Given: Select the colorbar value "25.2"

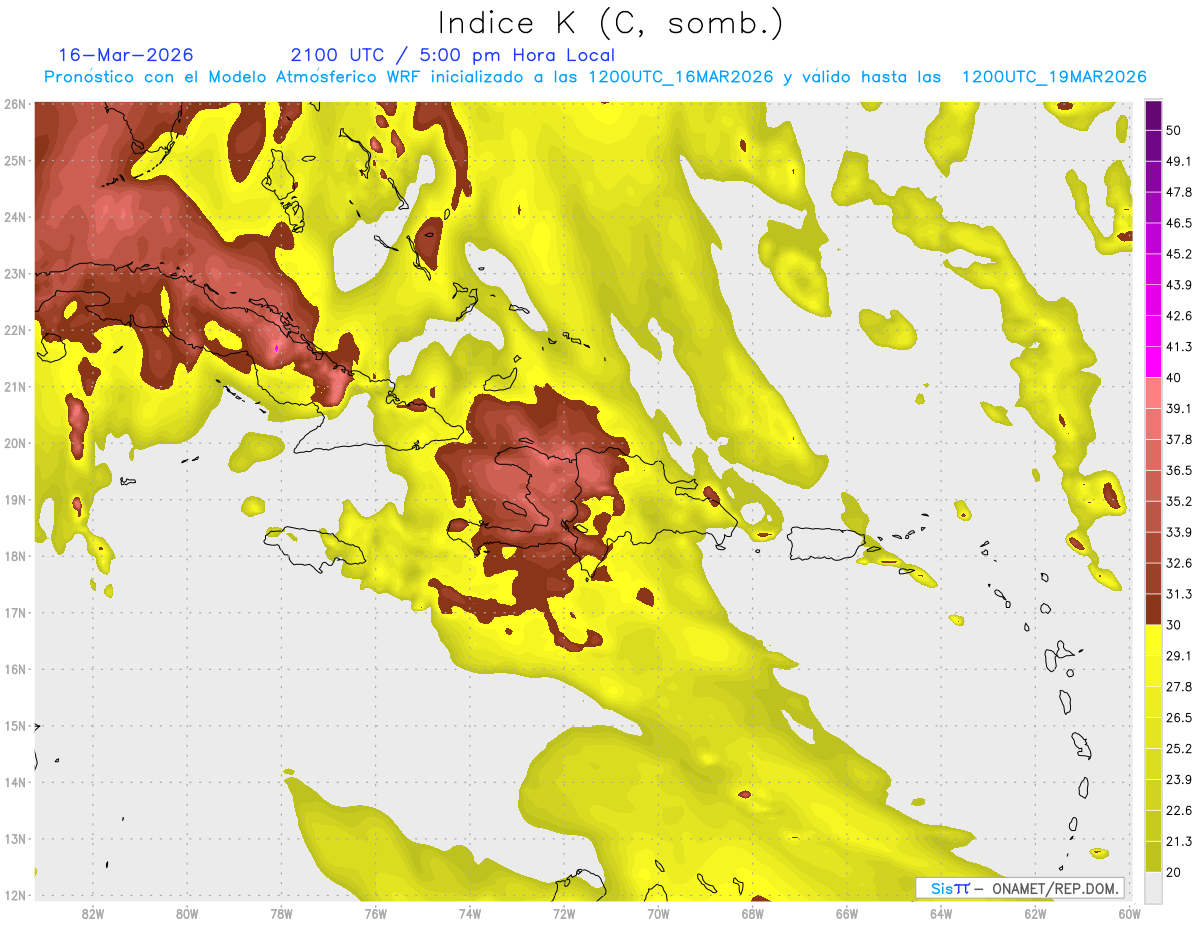Looking at the screenshot, I should (x=1179, y=749).
